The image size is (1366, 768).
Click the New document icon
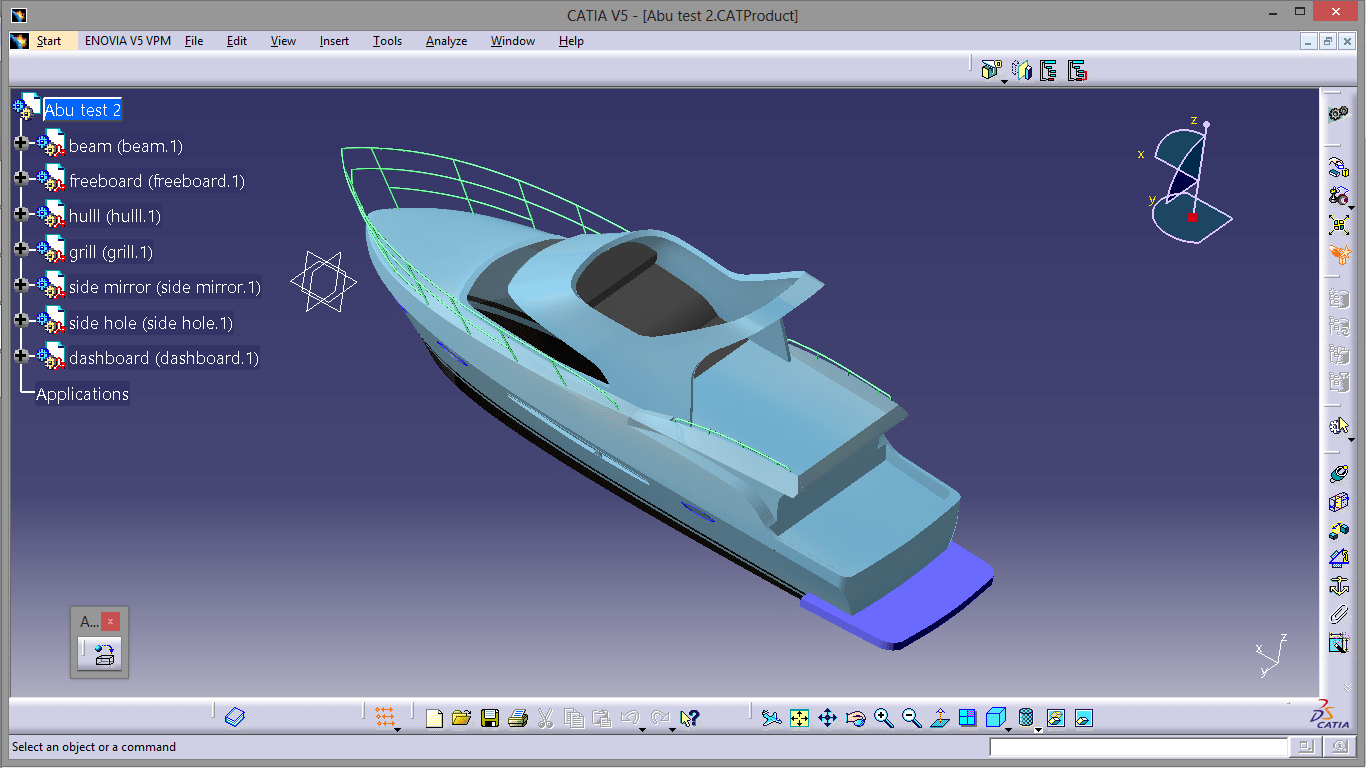(x=434, y=717)
